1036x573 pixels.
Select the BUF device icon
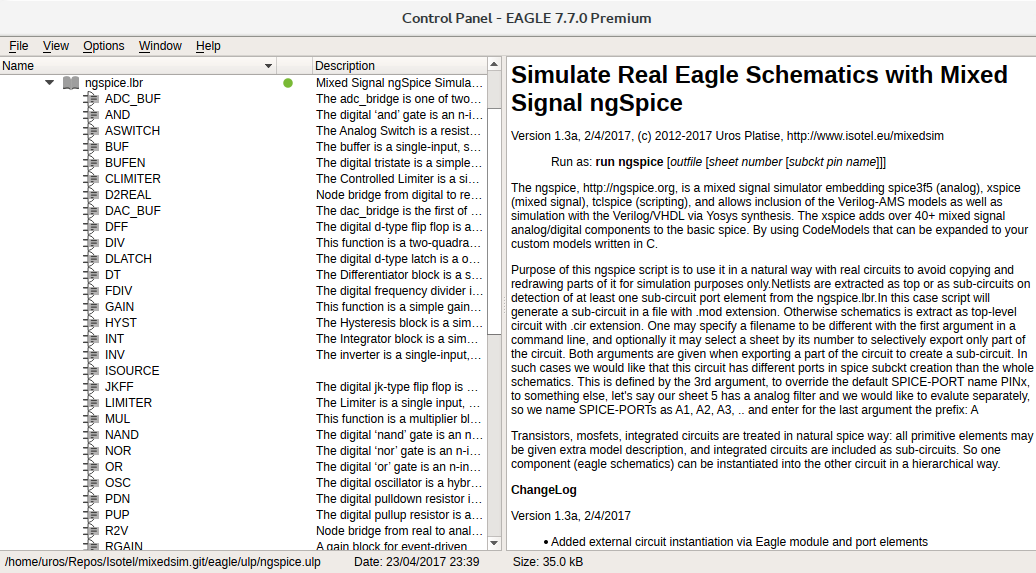tap(91, 147)
